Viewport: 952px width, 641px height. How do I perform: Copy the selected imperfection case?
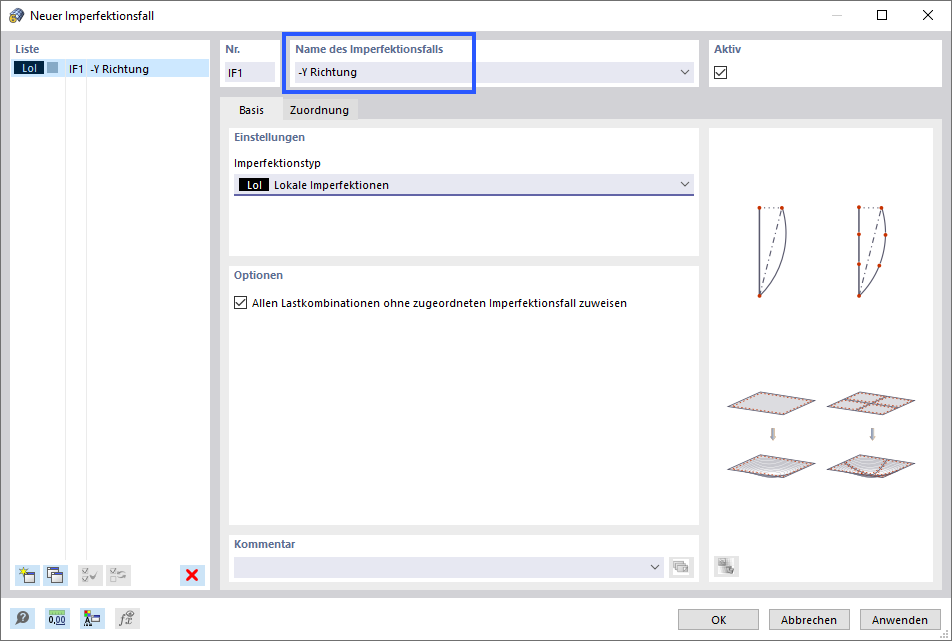(56, 575)
